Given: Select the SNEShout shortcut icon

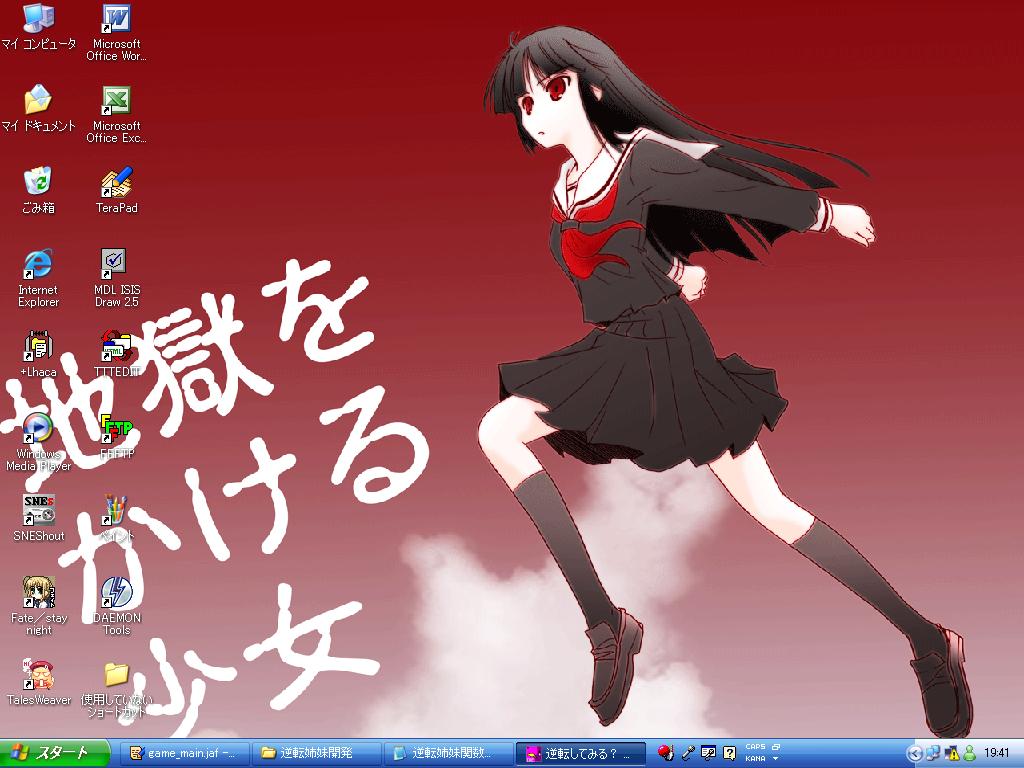Looking at the screenshot, I should click(x=38, y=519).
